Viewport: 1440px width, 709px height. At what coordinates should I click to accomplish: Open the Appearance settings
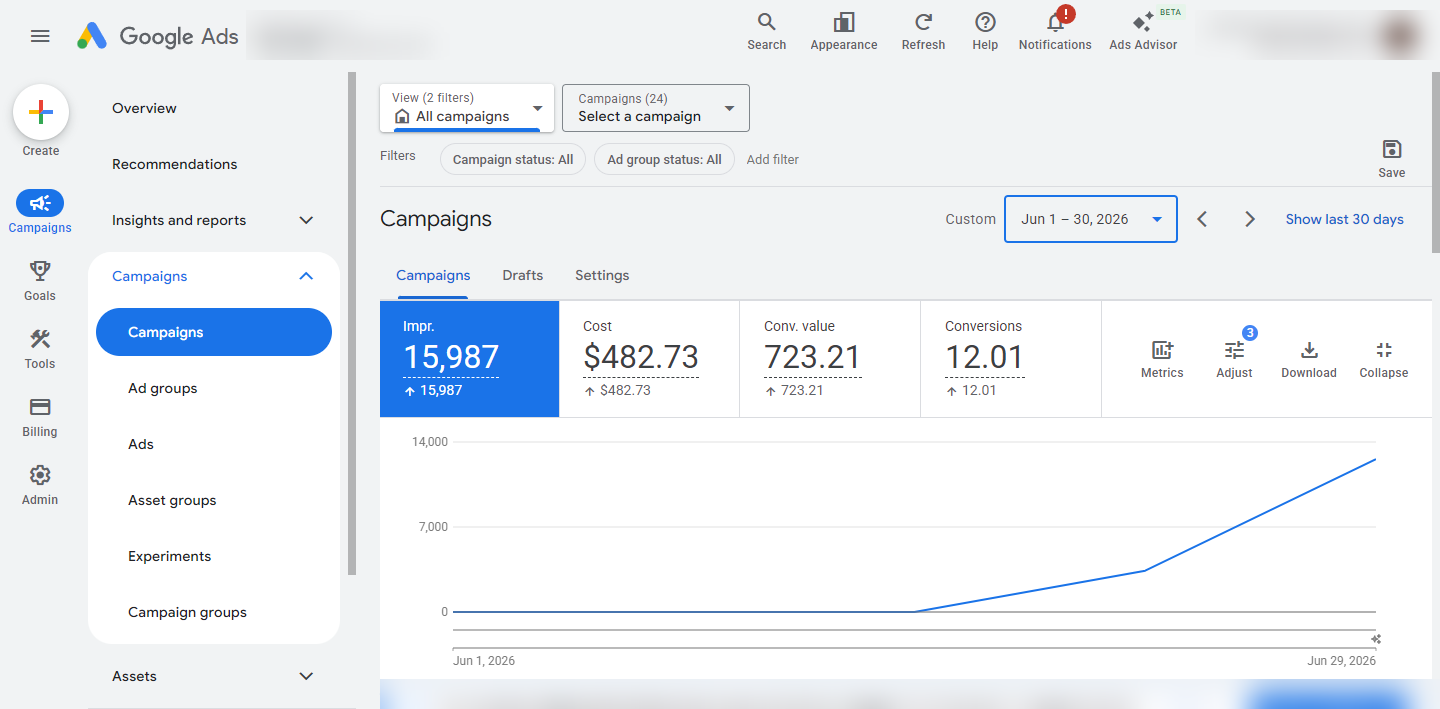[x=844, y=32]
